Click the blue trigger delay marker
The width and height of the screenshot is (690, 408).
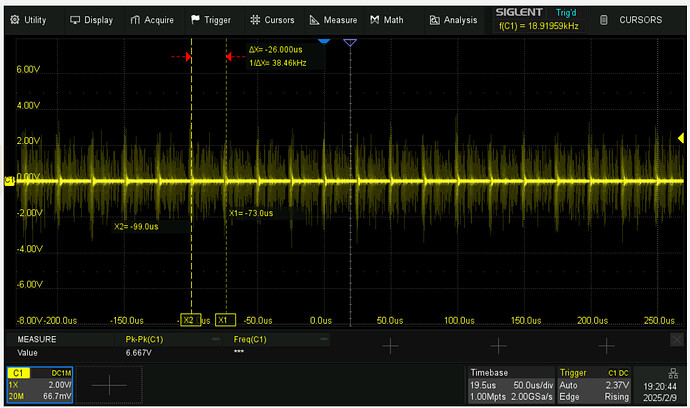tap(324, 41)
